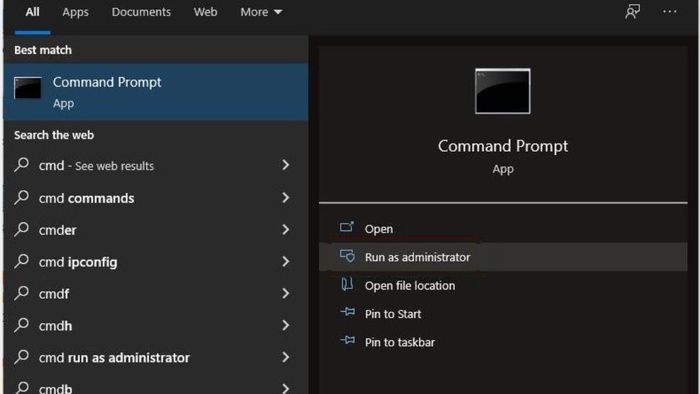Click the Command Prompt icon in Best match
Viewport: 700px width, 394px height.
pyautogui.click(x=27, y=88)
